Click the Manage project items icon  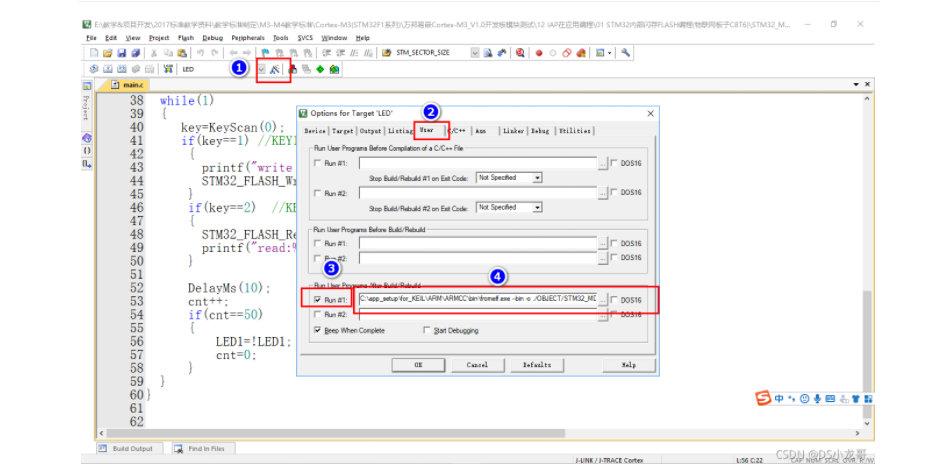tap(292, 69)
